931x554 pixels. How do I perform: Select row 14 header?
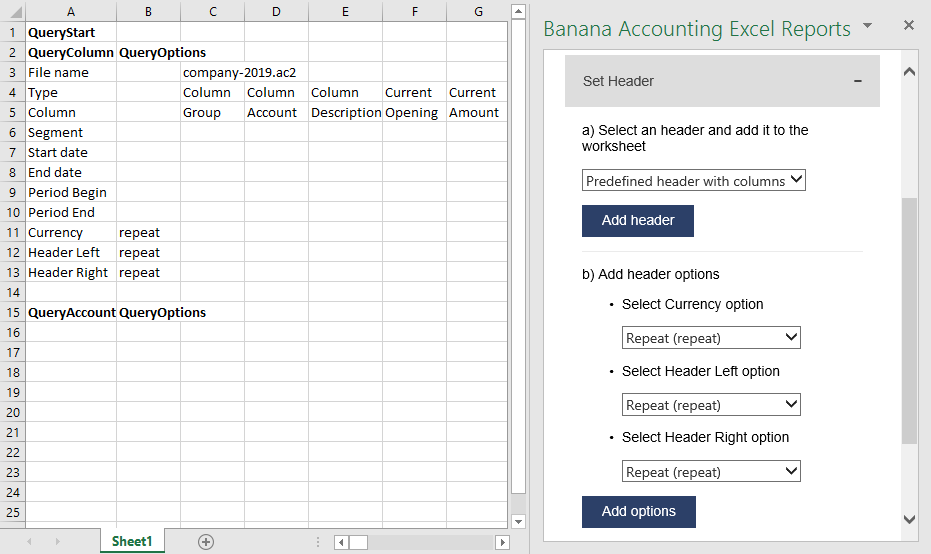tap(12, 293)
